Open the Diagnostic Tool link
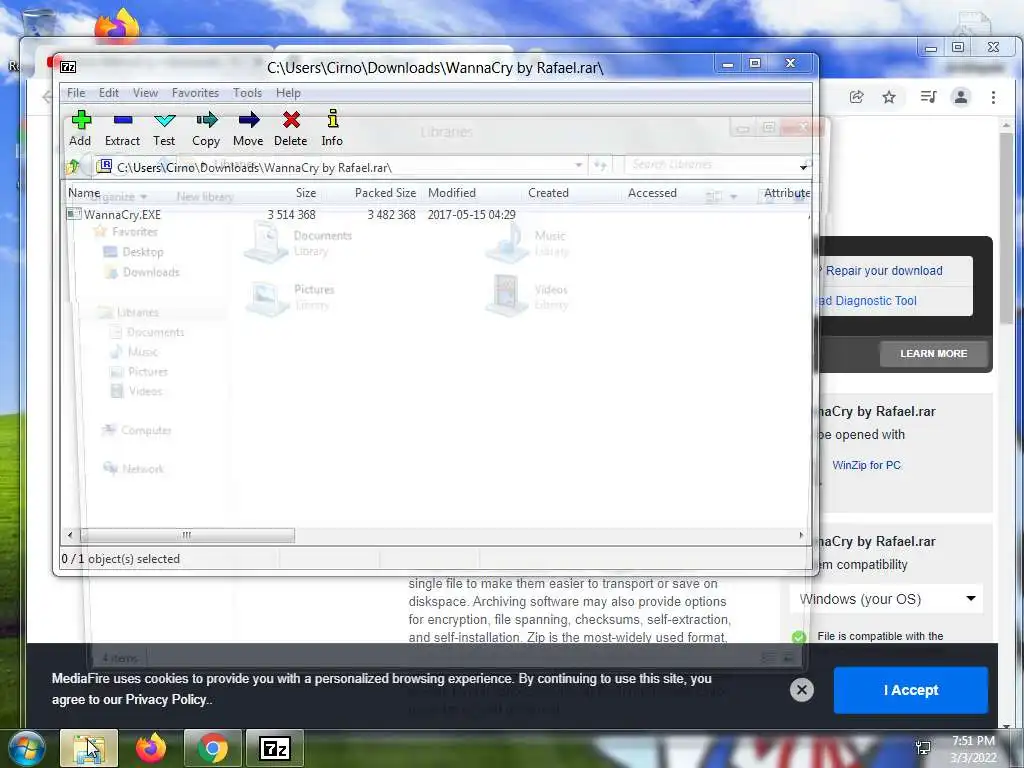The image size is (1024, 768). coord(869,300)
